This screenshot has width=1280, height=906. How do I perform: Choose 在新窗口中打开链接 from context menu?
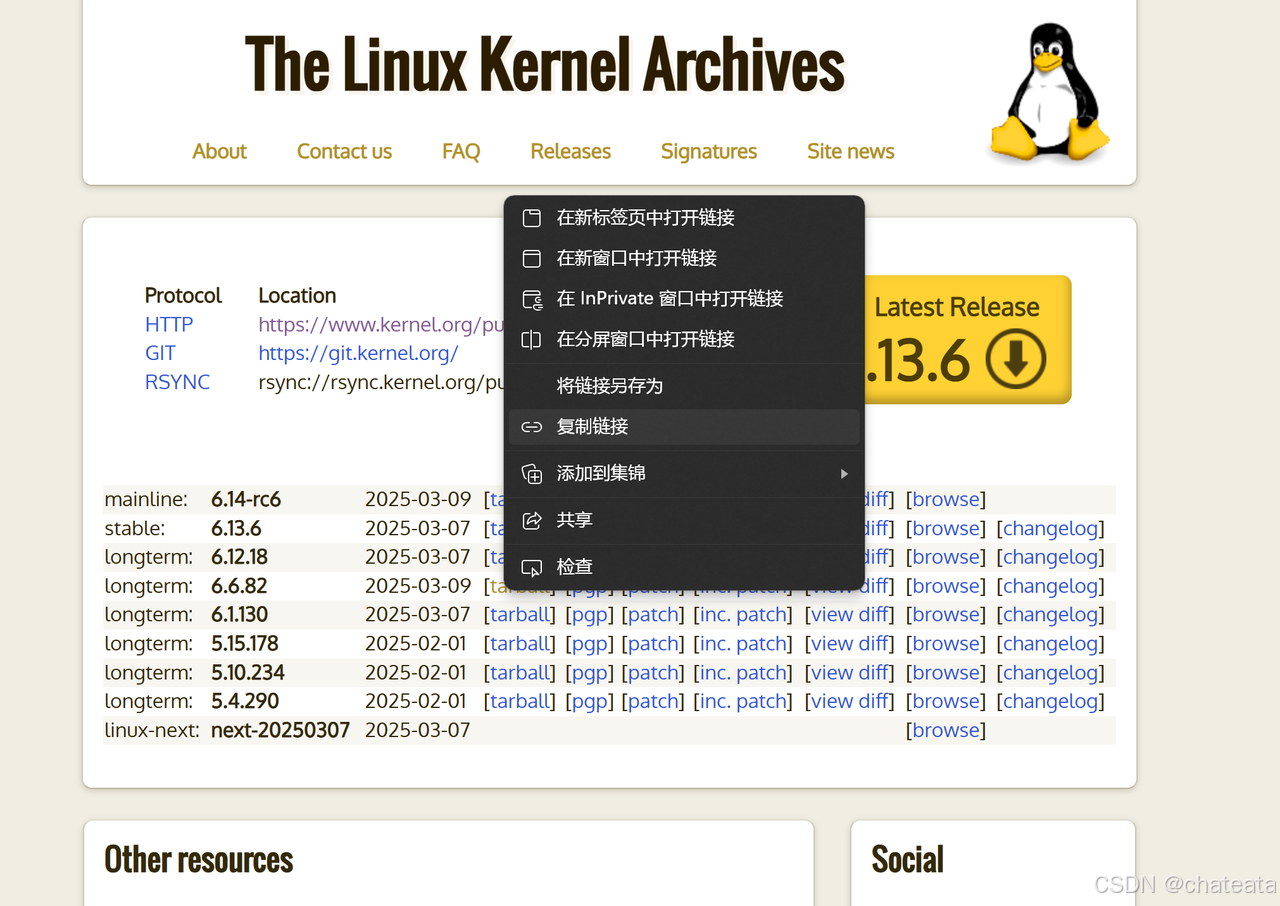[684, 258]
